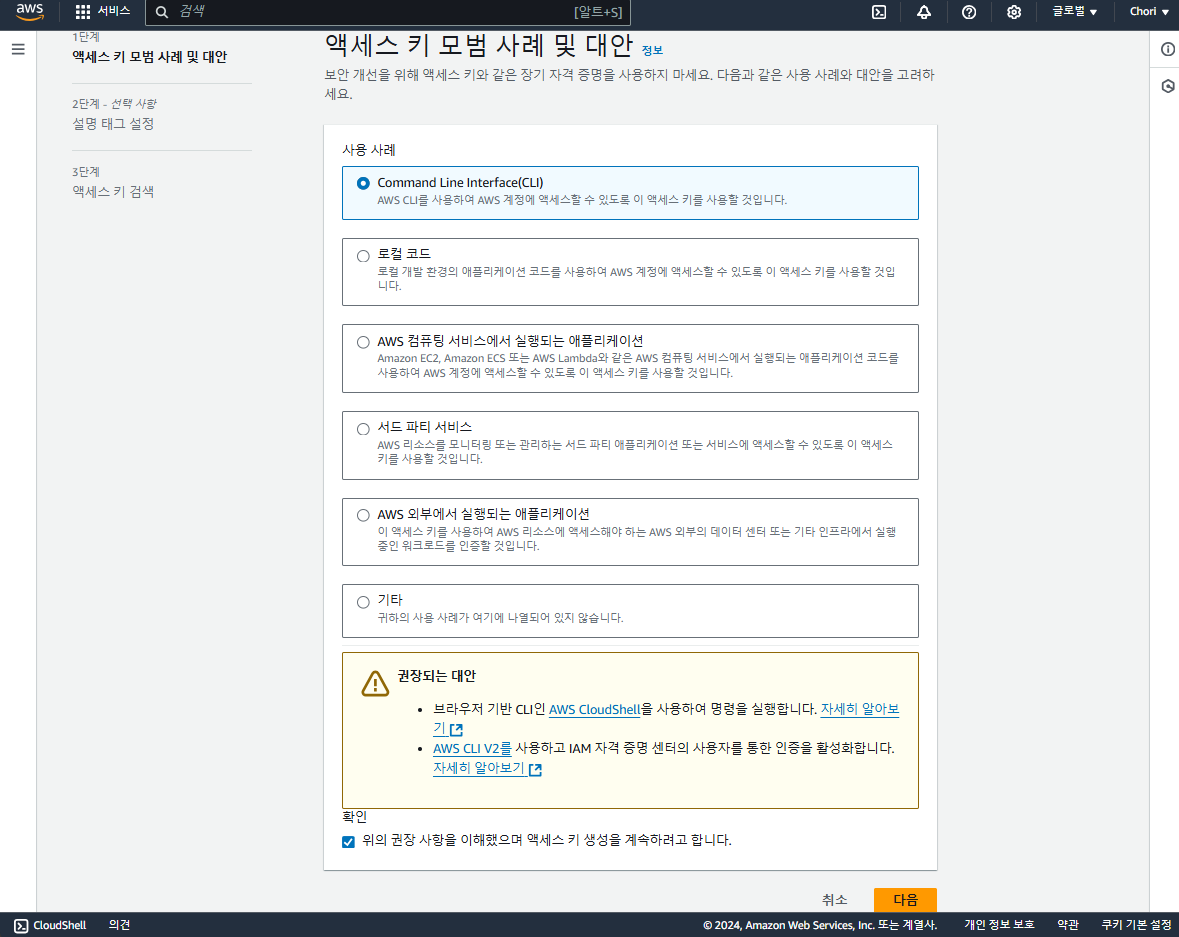
Task: Select Command Line Interface(CLI) radio option
Action: (x=363, y=183)
